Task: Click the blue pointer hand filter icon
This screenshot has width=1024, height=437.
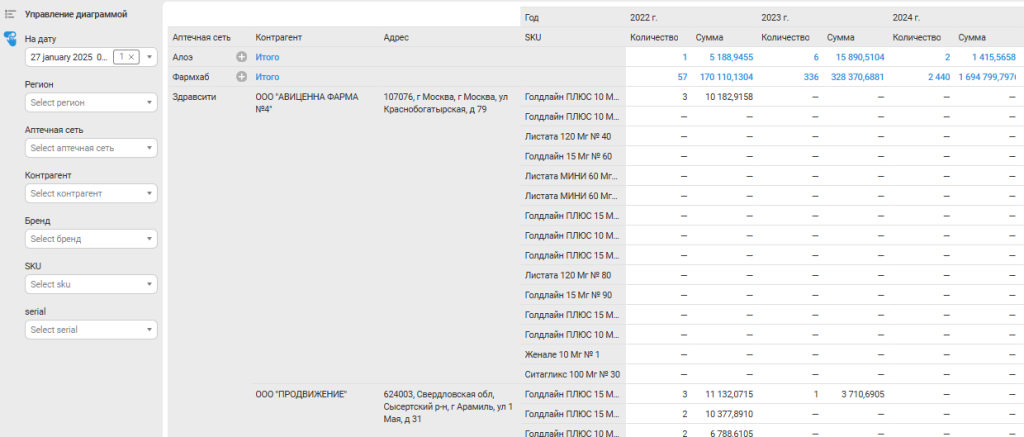Action: coord(10,39)
